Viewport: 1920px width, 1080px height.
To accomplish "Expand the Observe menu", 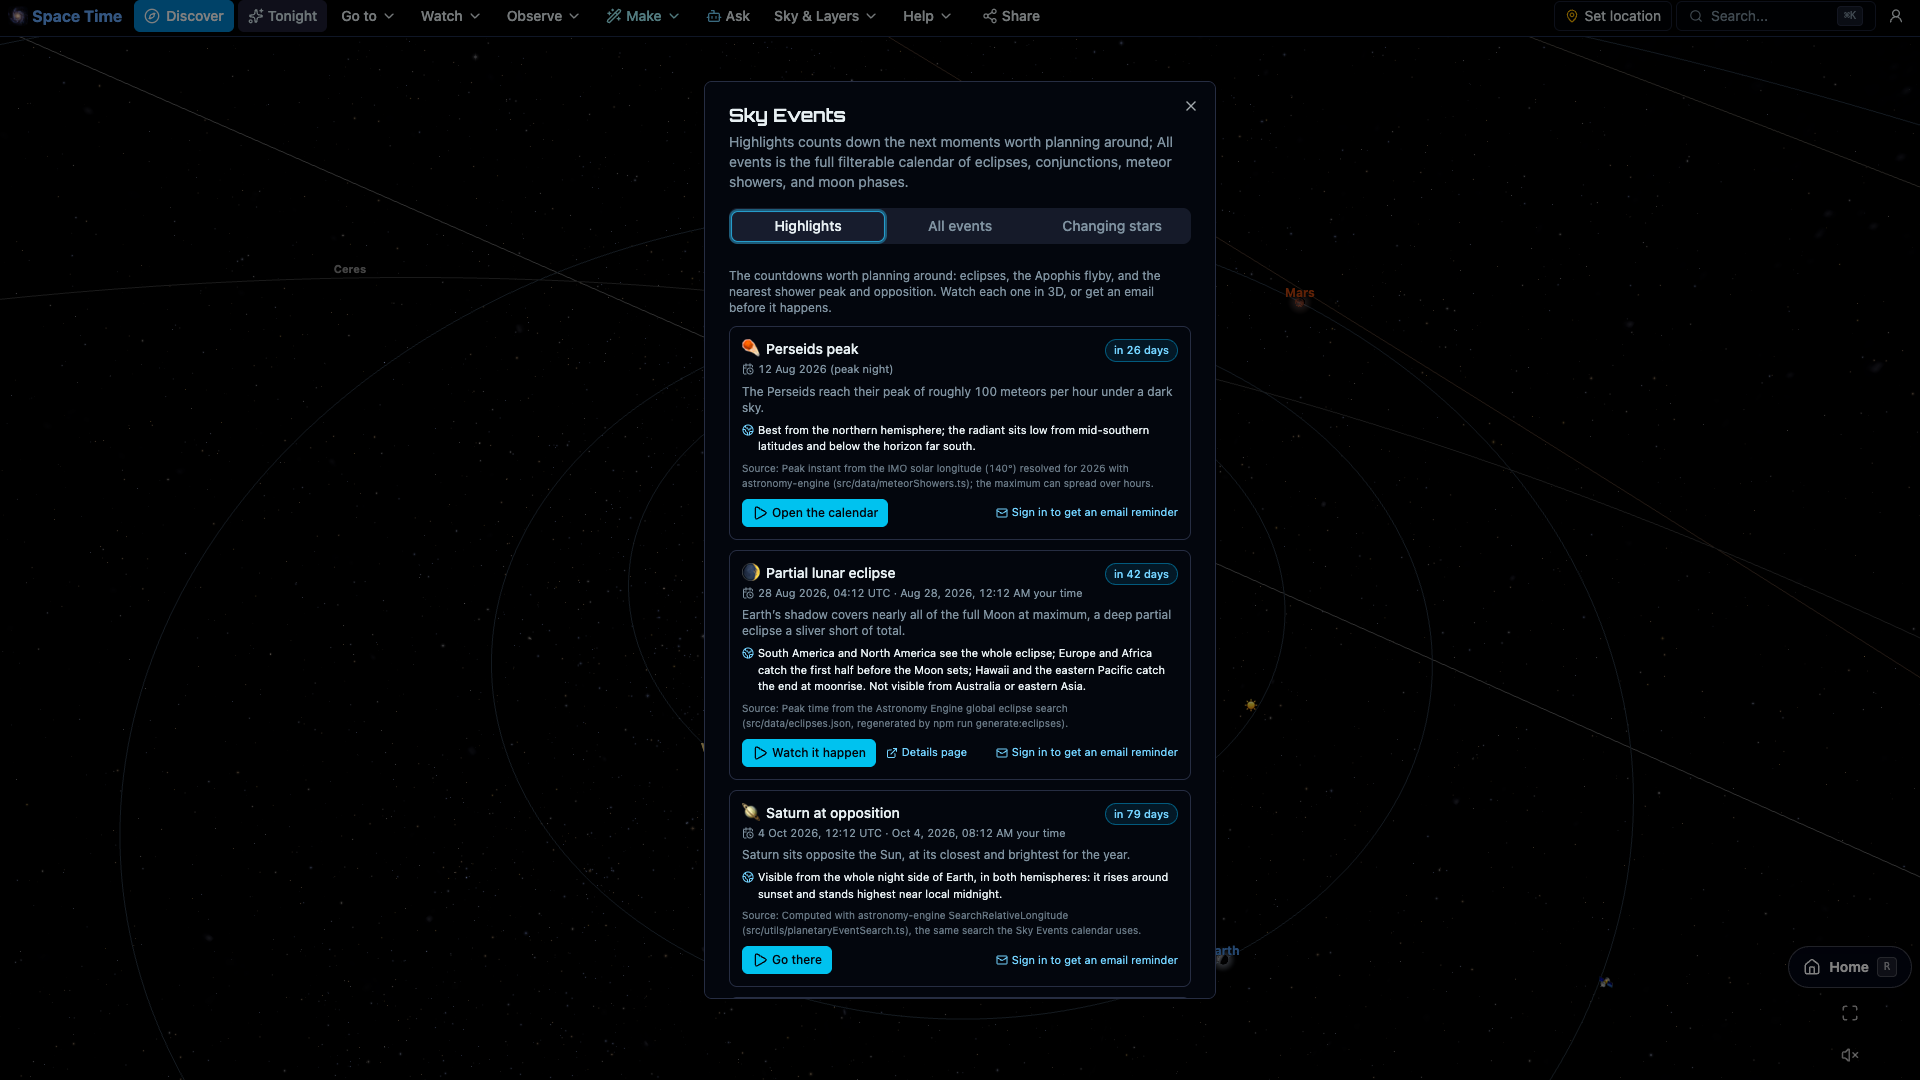I will [543, 16].
